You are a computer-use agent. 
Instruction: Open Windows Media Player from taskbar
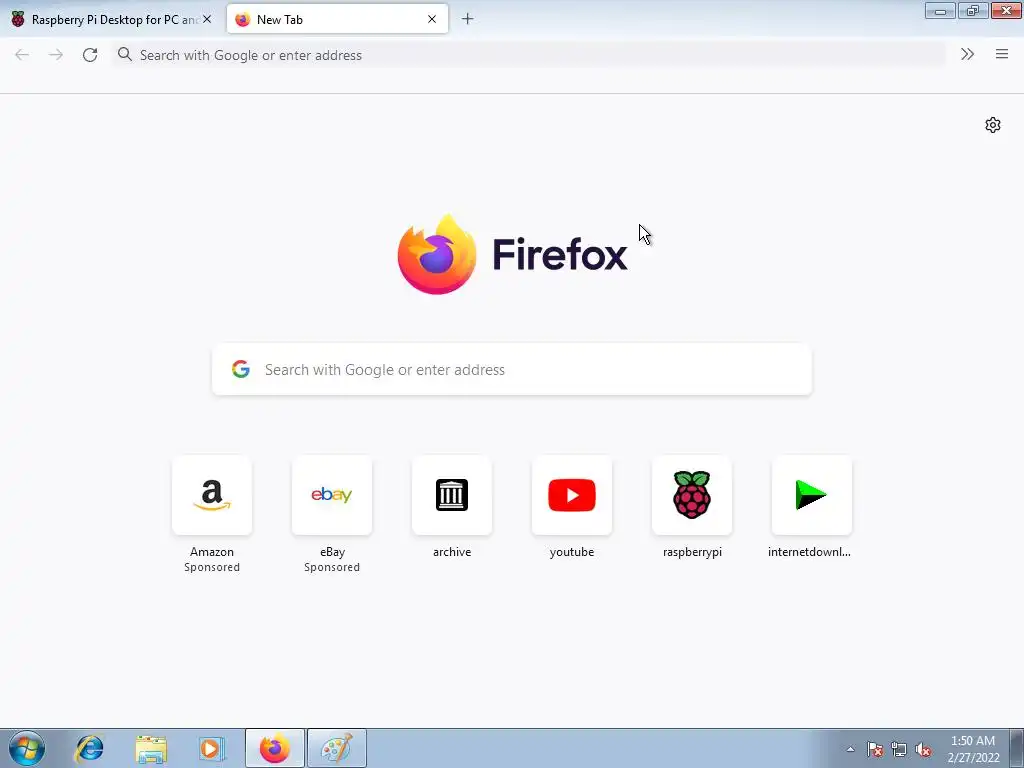(x=212, y=748)
